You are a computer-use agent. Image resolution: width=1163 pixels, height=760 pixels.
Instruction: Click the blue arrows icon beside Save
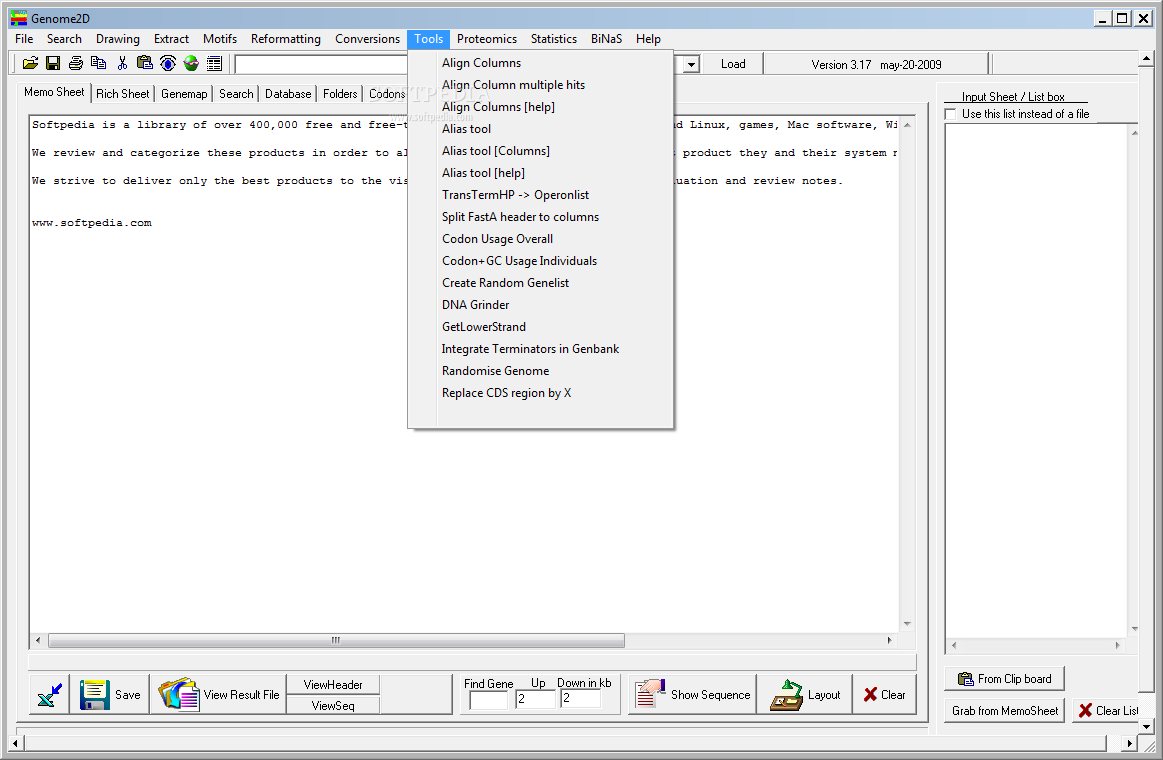(x=50, y=695)
